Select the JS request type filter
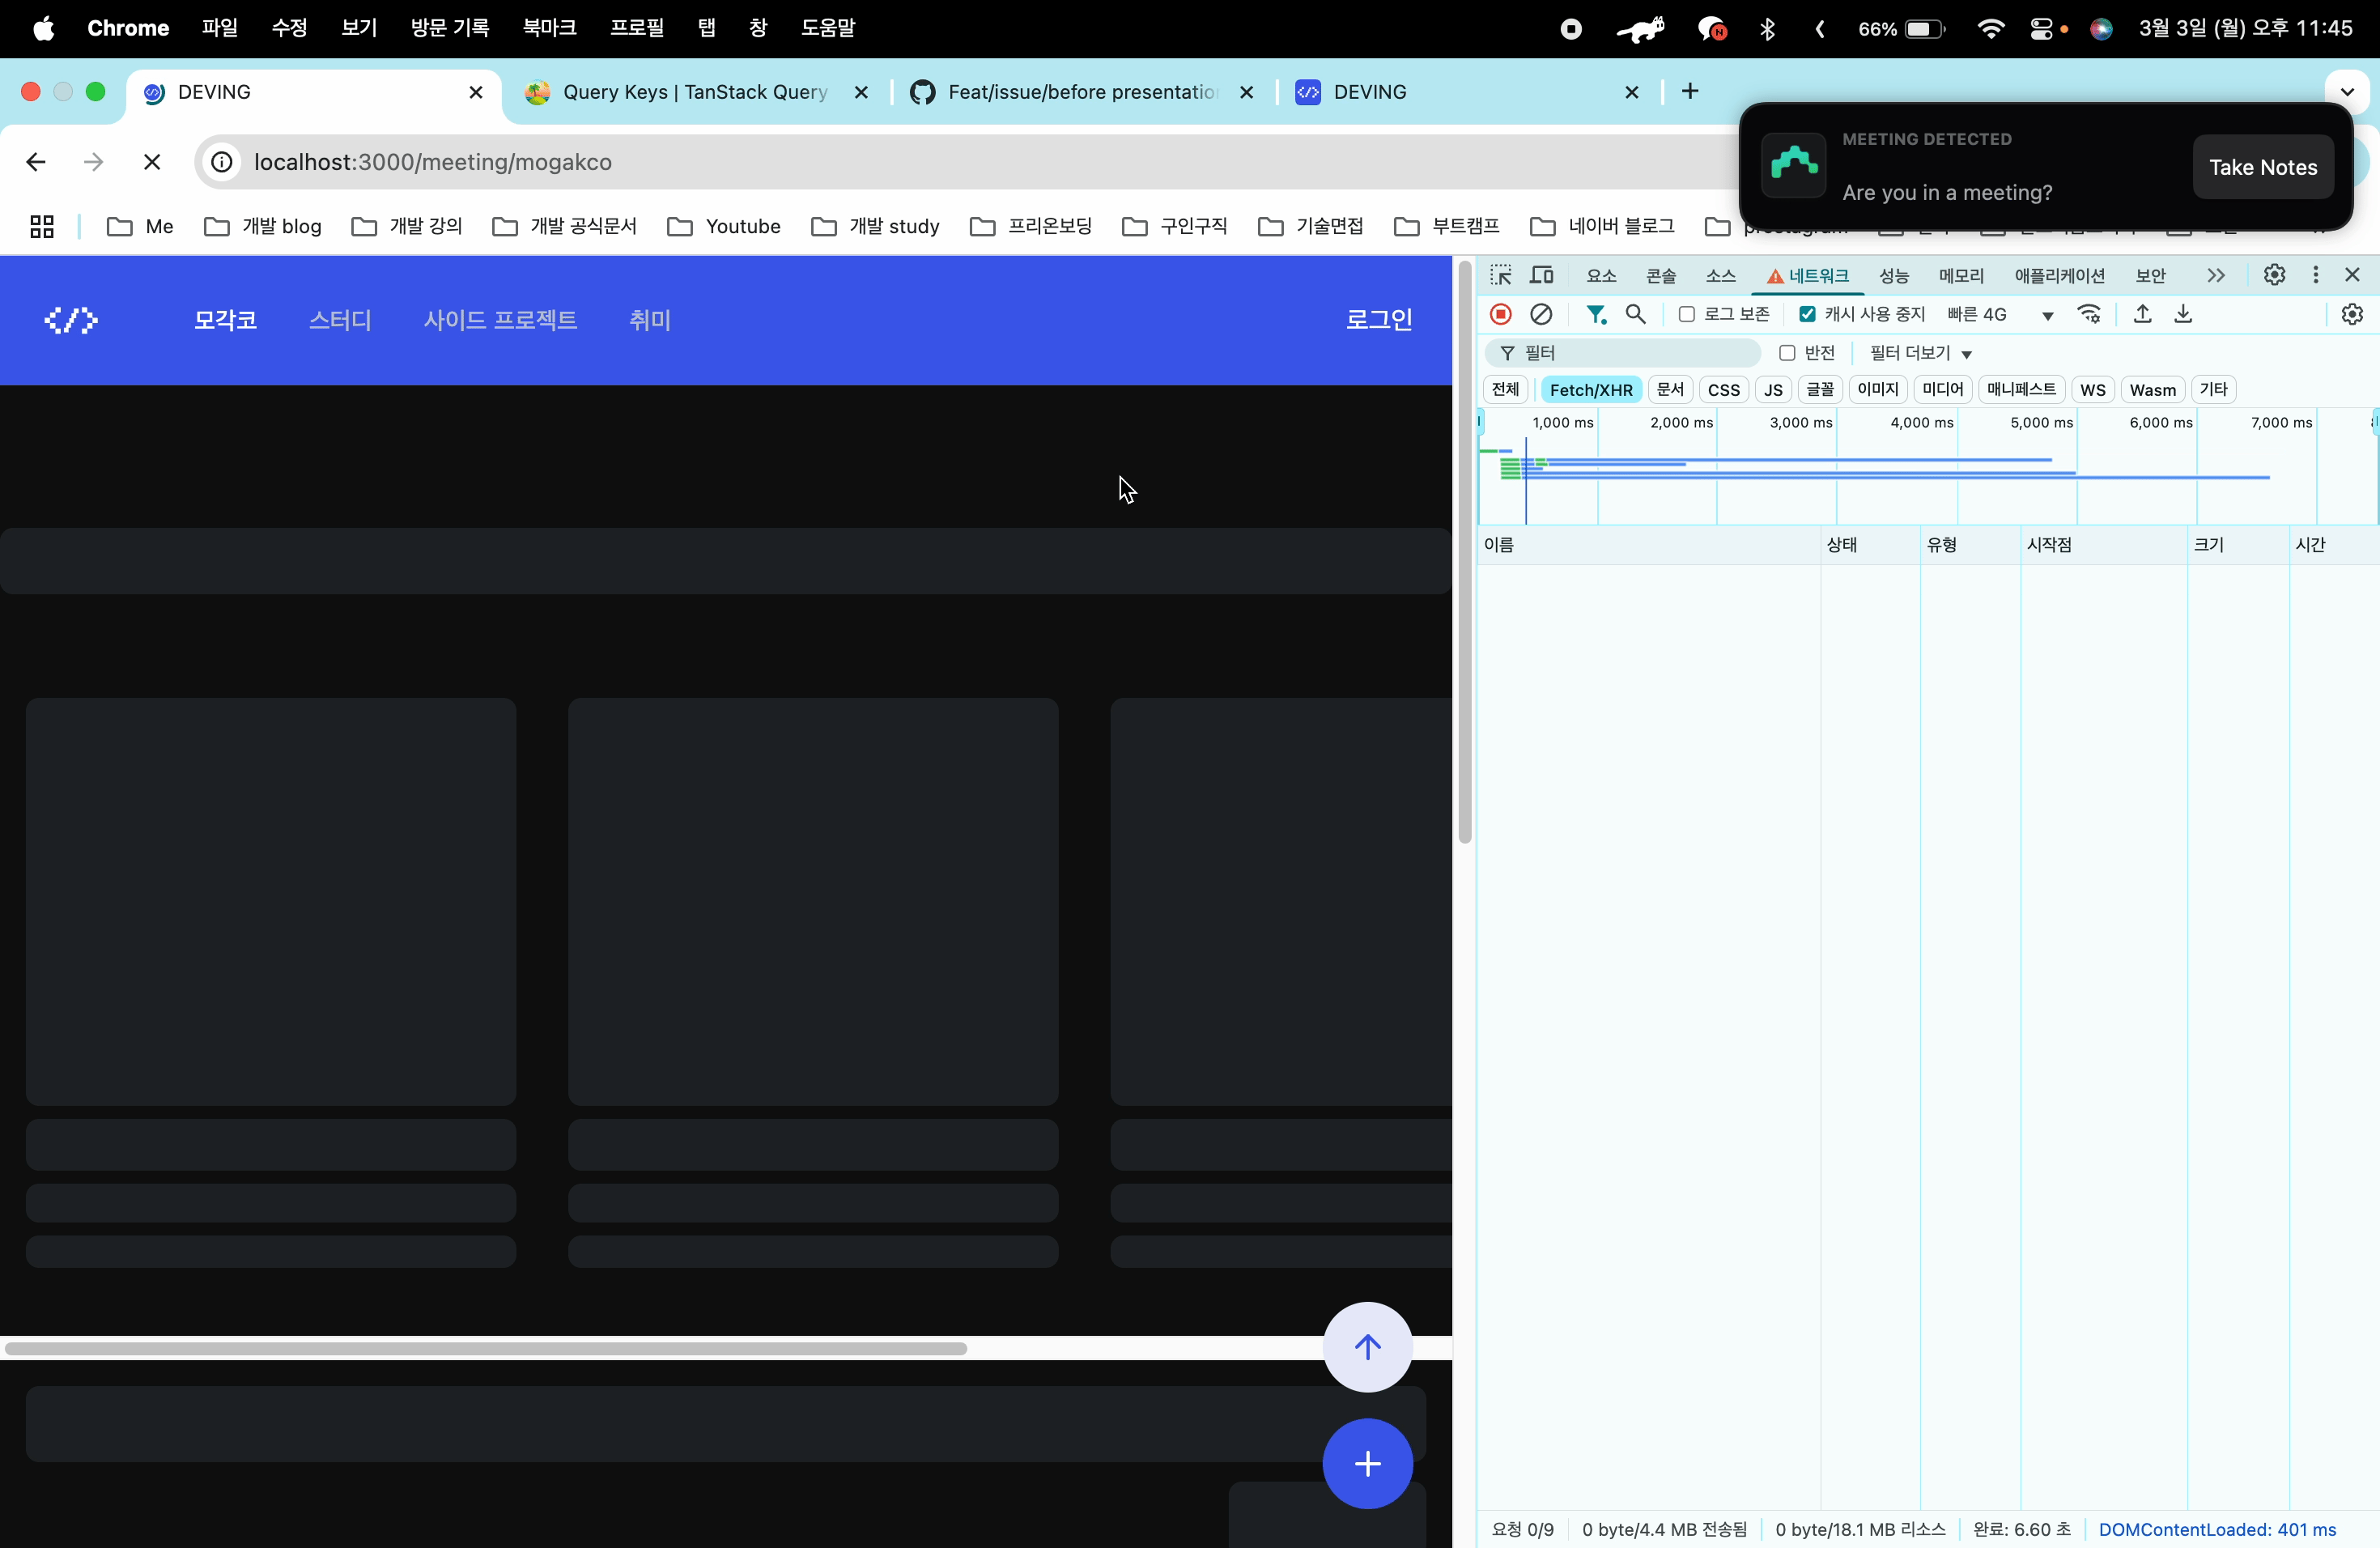 1773,390
